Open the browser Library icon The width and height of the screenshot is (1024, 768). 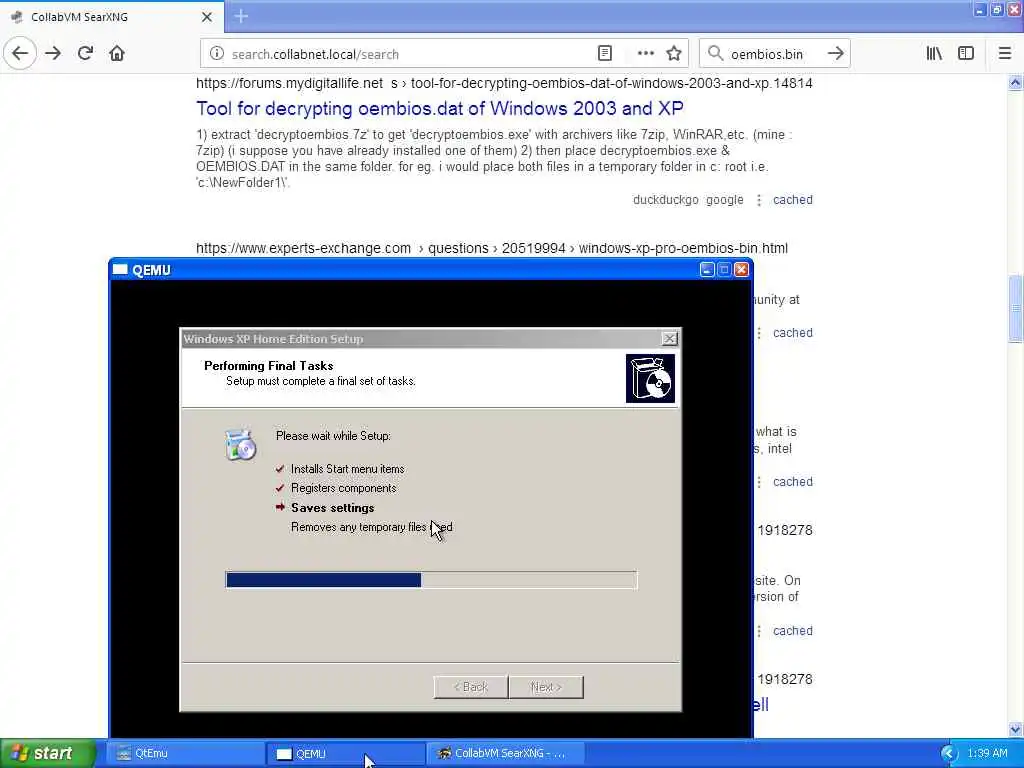pos(934,54)
